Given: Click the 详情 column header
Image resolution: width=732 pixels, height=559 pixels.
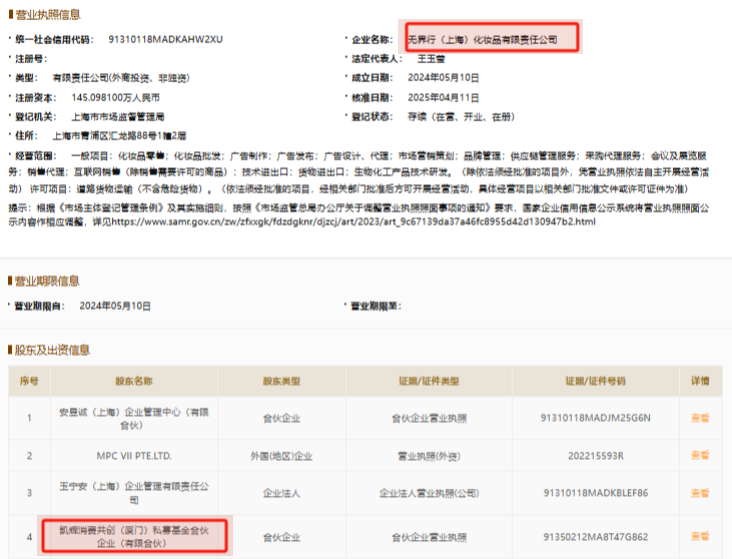Looking at the screenshot, I should coord(700,381).
